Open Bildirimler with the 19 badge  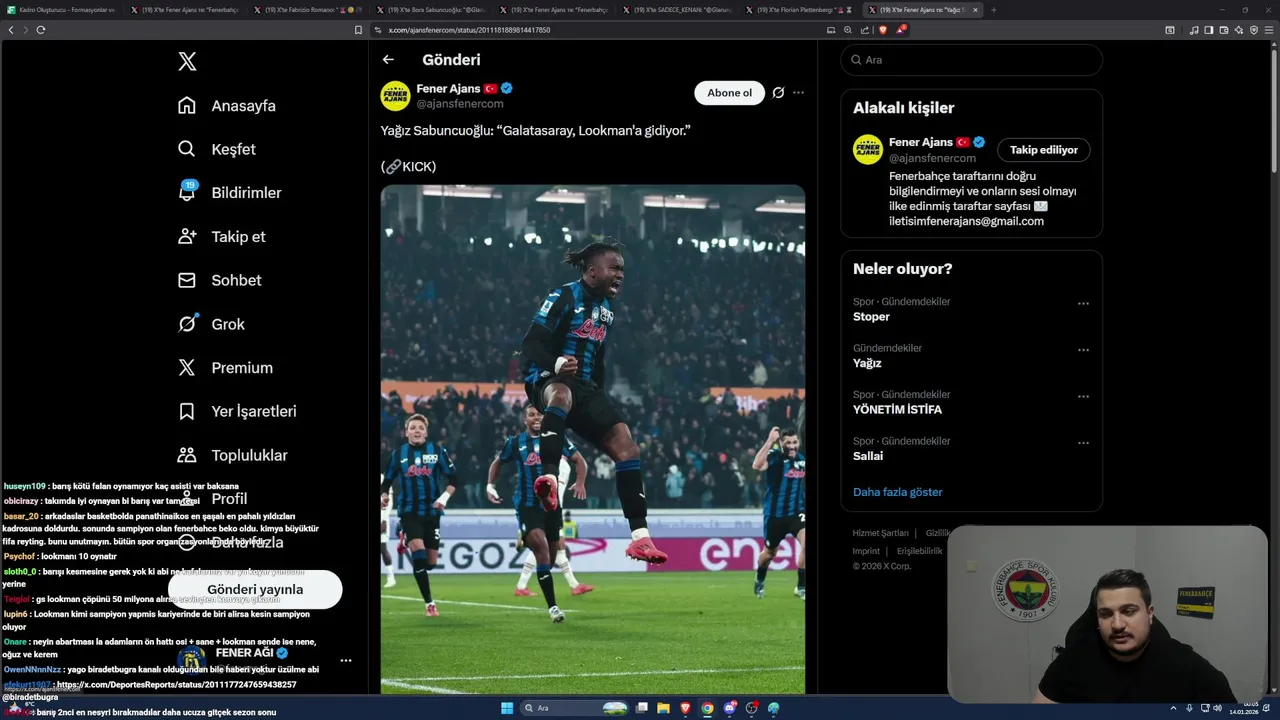[x=229, y=192]
